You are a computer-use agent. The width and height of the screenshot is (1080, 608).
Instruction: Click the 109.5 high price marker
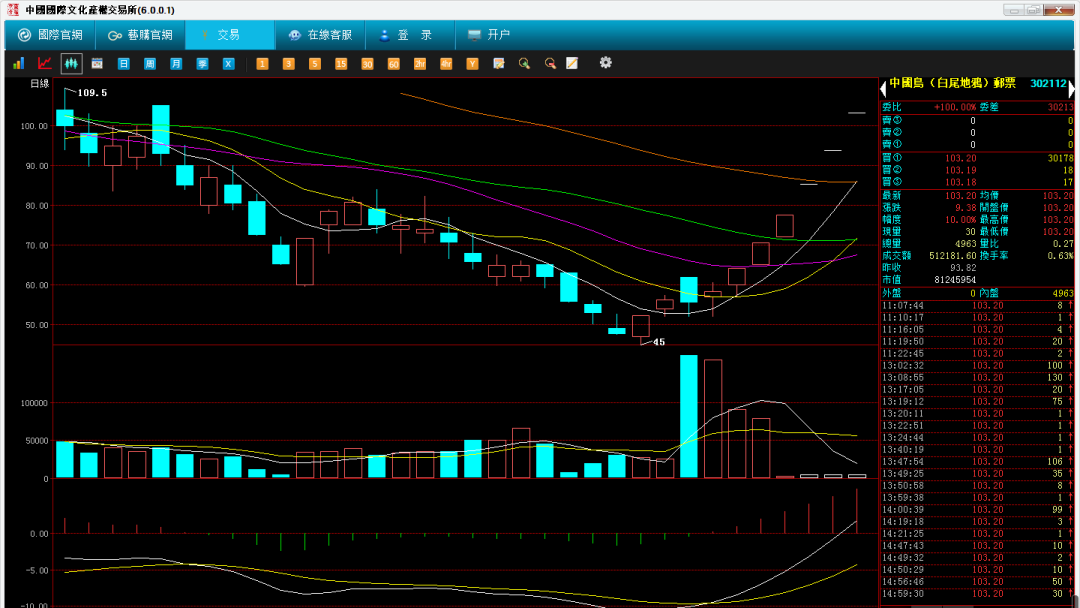click(x=92, y=93)
